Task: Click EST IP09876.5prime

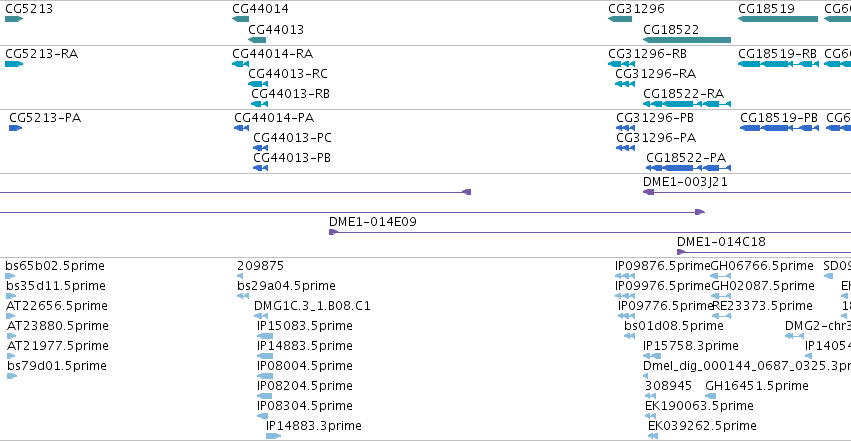Action: click(x=662, y=266)
